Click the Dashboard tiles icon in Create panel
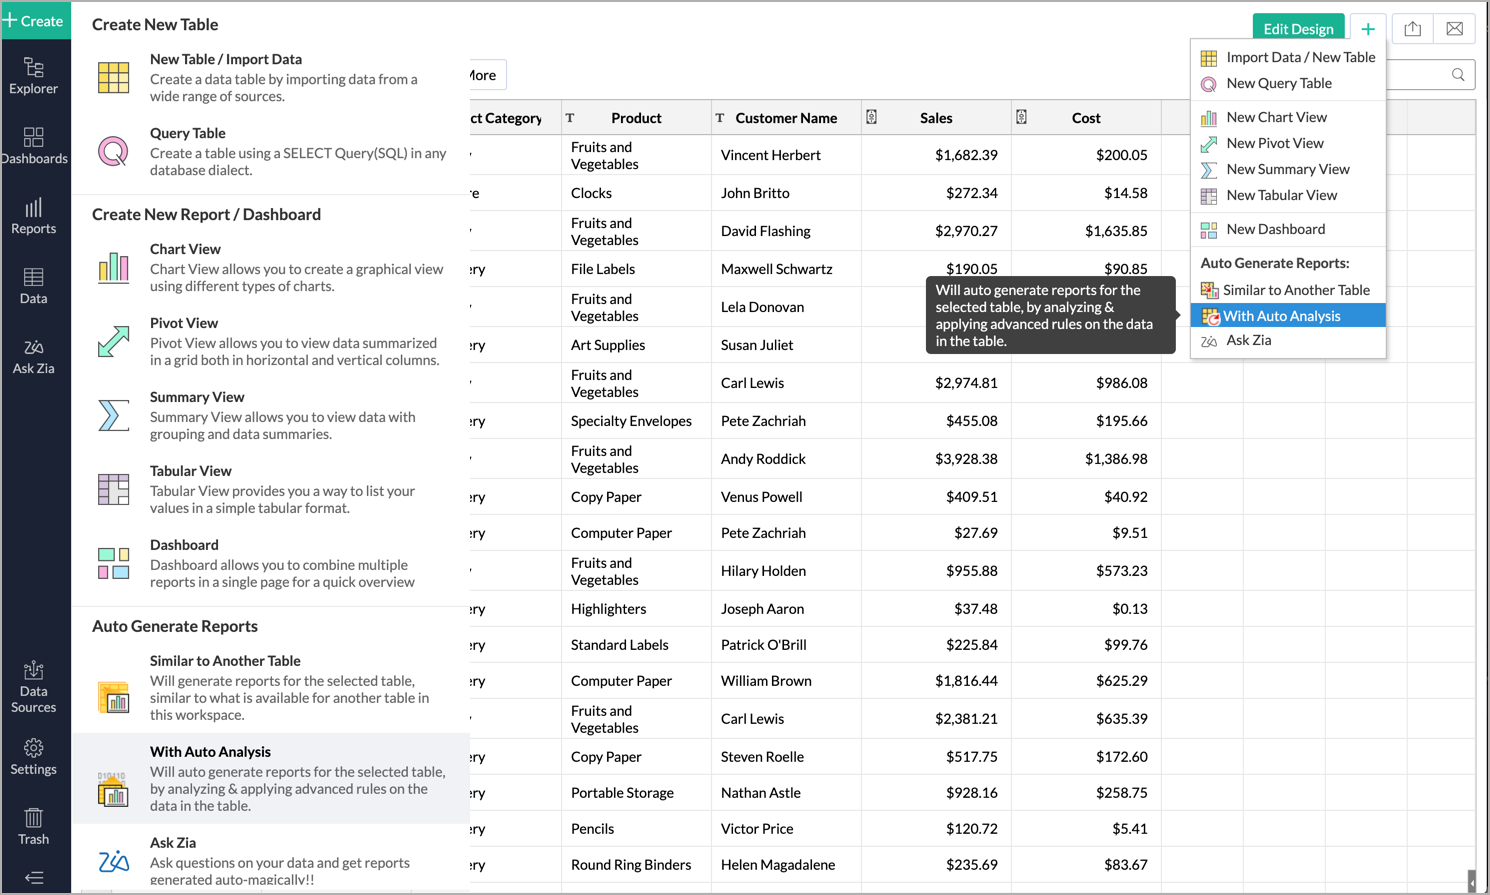1490x895 pixels. coord(113,563)
